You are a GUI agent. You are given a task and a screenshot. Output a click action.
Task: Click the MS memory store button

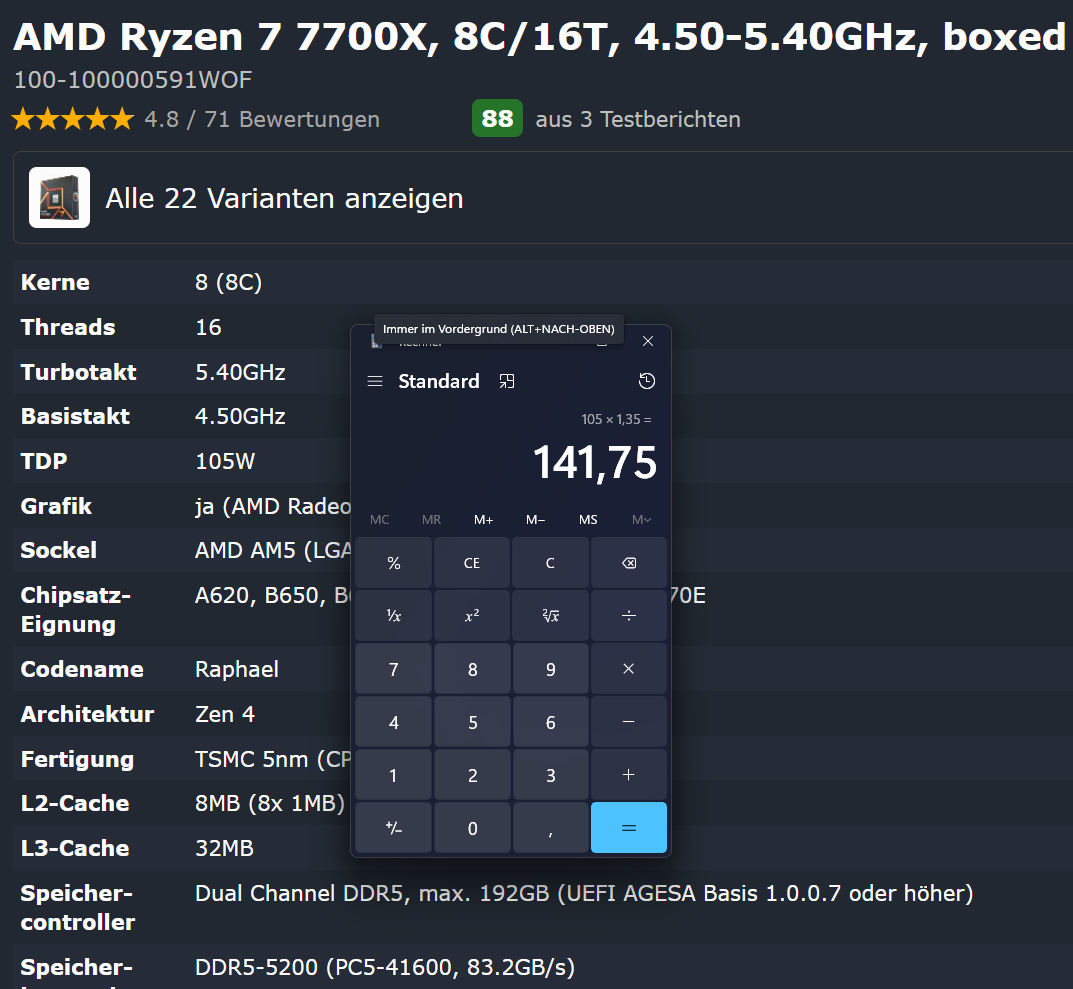(588, 519)
